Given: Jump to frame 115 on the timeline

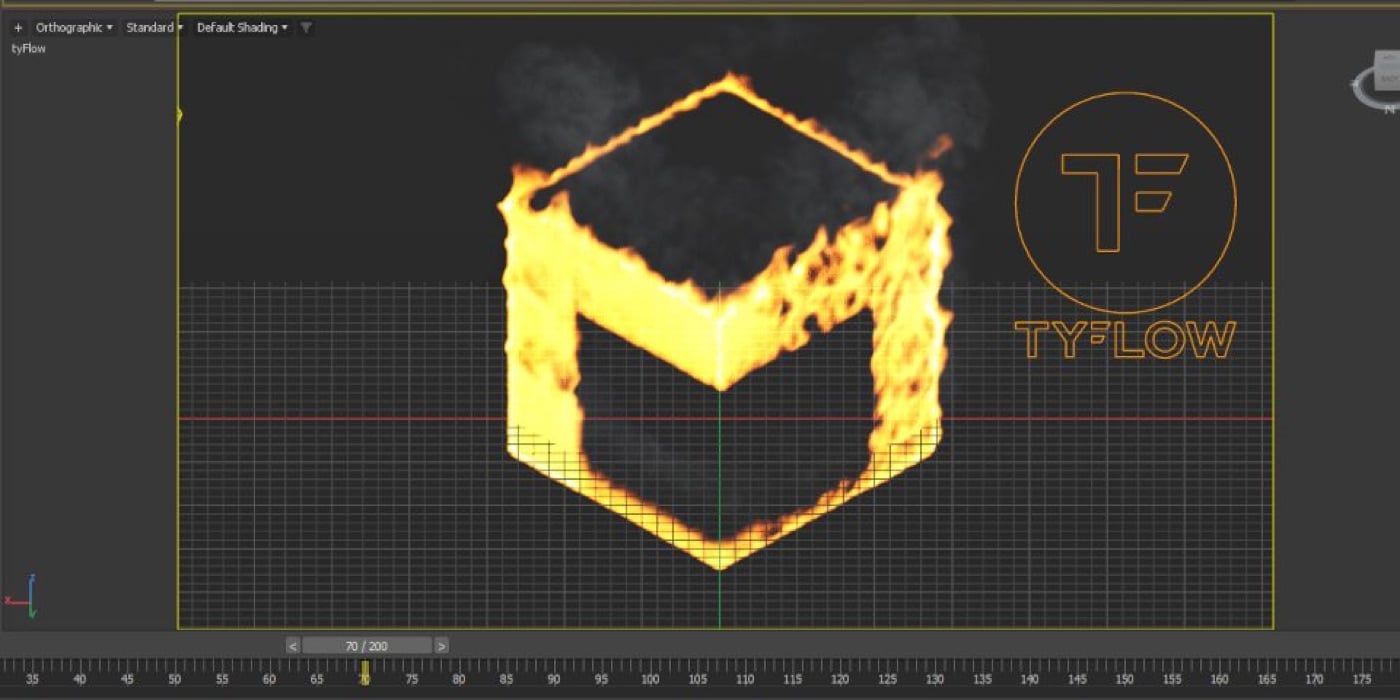Looking at the screenshot, I should [792, 680].
